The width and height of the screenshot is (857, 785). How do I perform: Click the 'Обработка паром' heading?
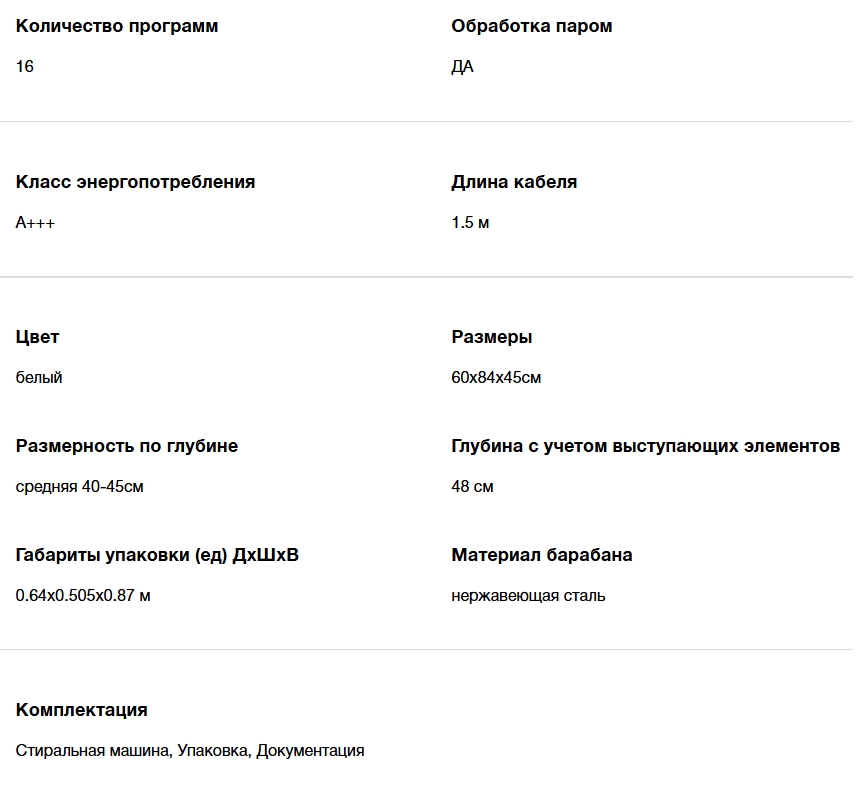tap(531, 26)
